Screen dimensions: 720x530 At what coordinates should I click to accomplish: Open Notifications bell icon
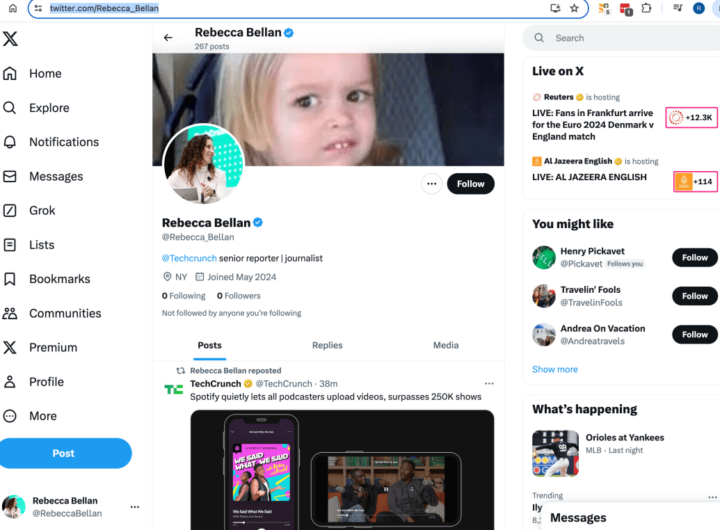coord(10,142)
